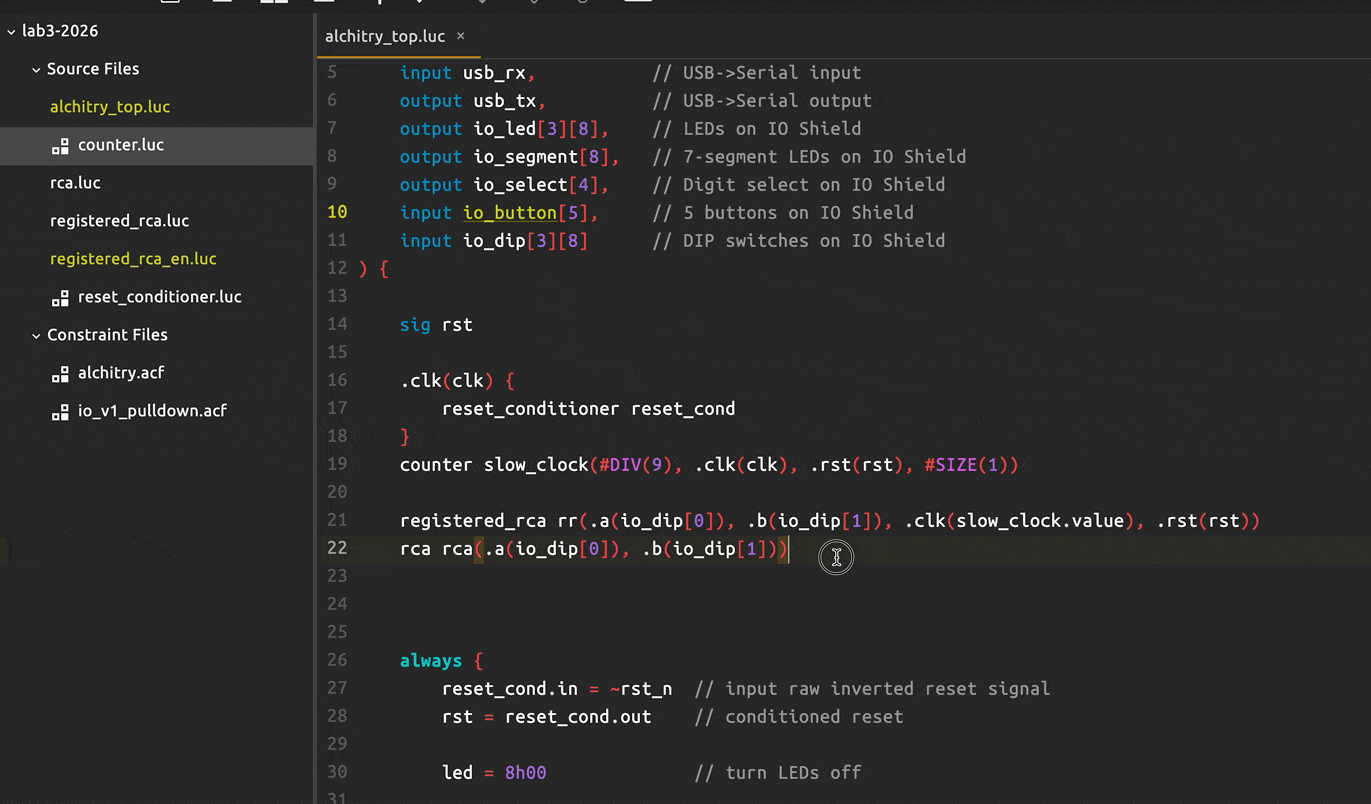Click the component icon next to reset_conditioner.luc

coord(60,298)
